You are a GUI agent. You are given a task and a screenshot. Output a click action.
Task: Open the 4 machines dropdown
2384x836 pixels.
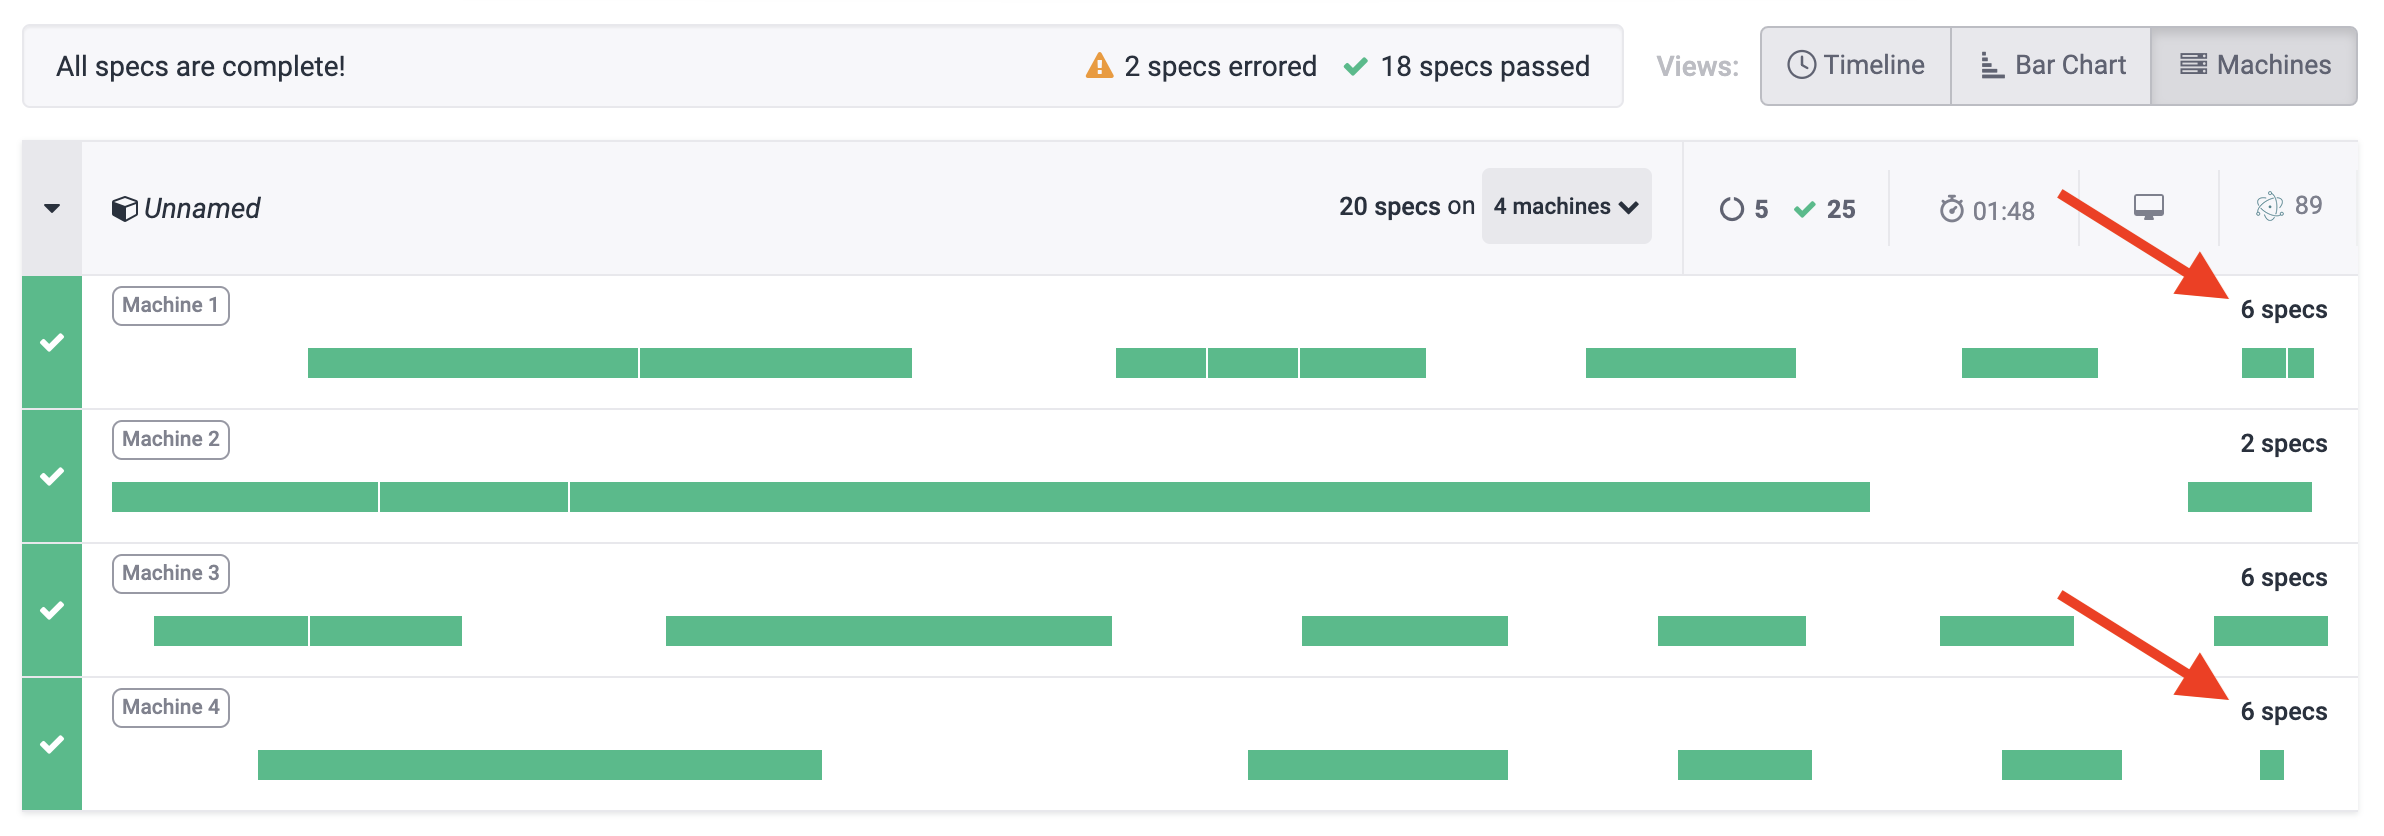[x=1565, y=206]
